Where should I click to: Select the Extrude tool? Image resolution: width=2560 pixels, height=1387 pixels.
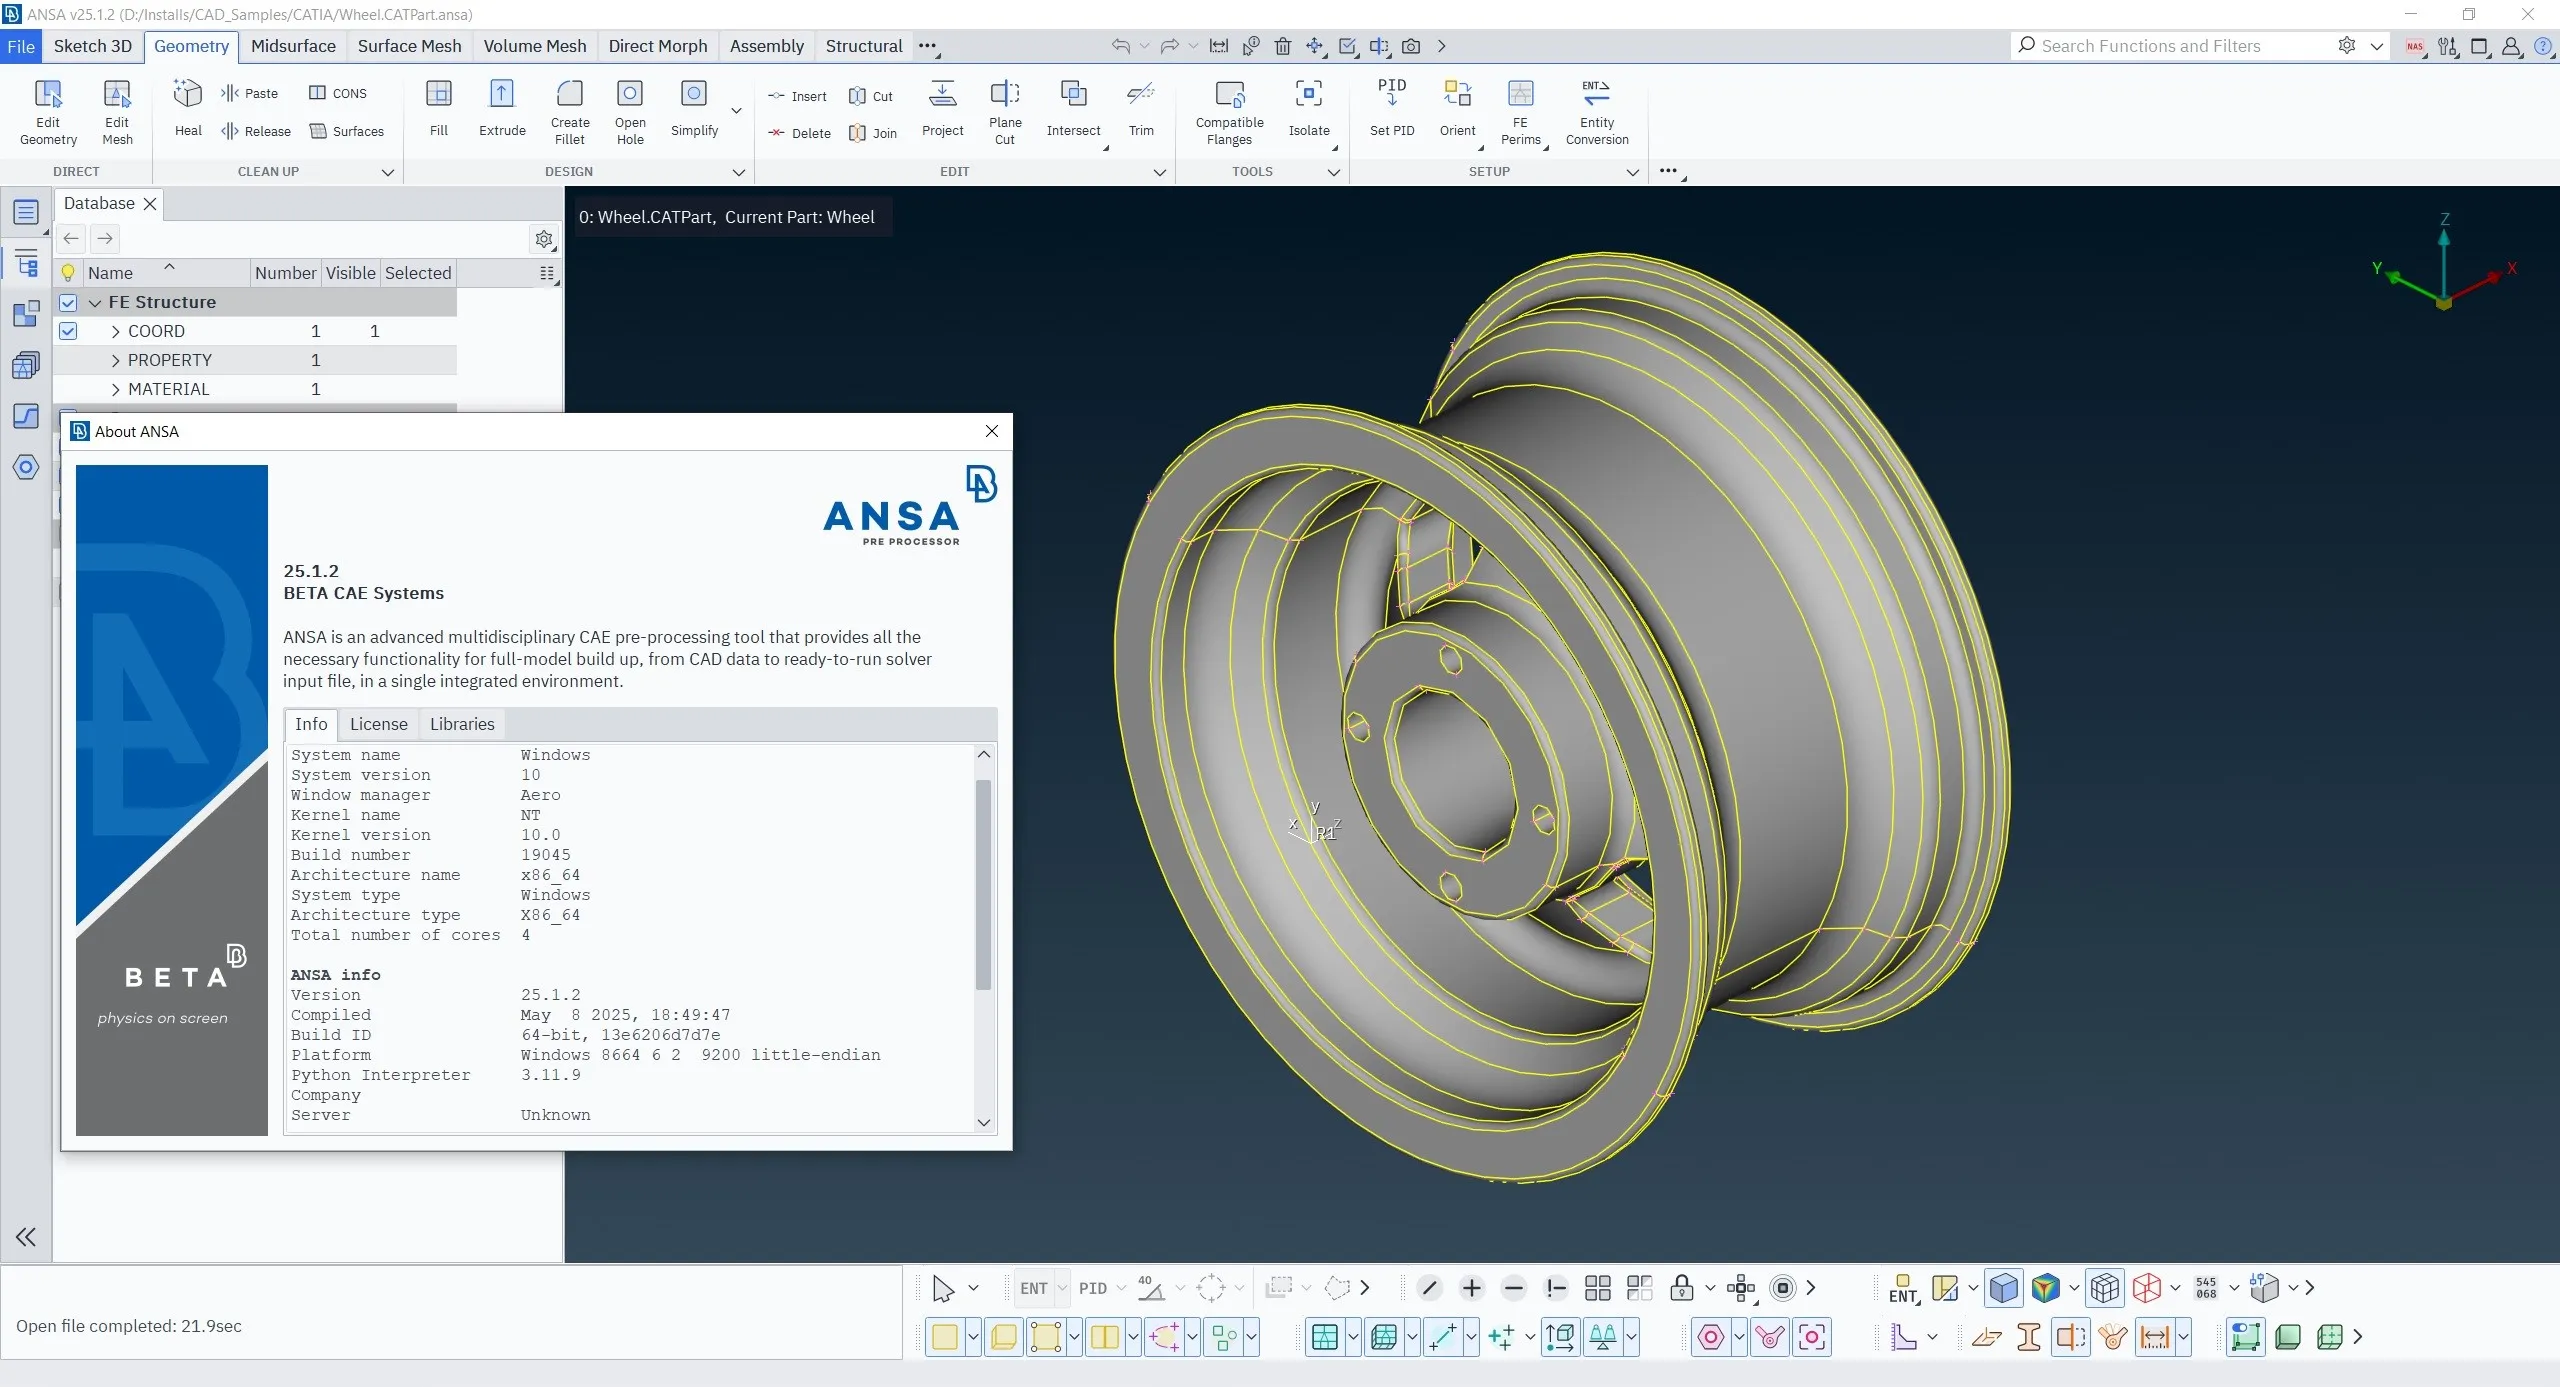(502, 108)
